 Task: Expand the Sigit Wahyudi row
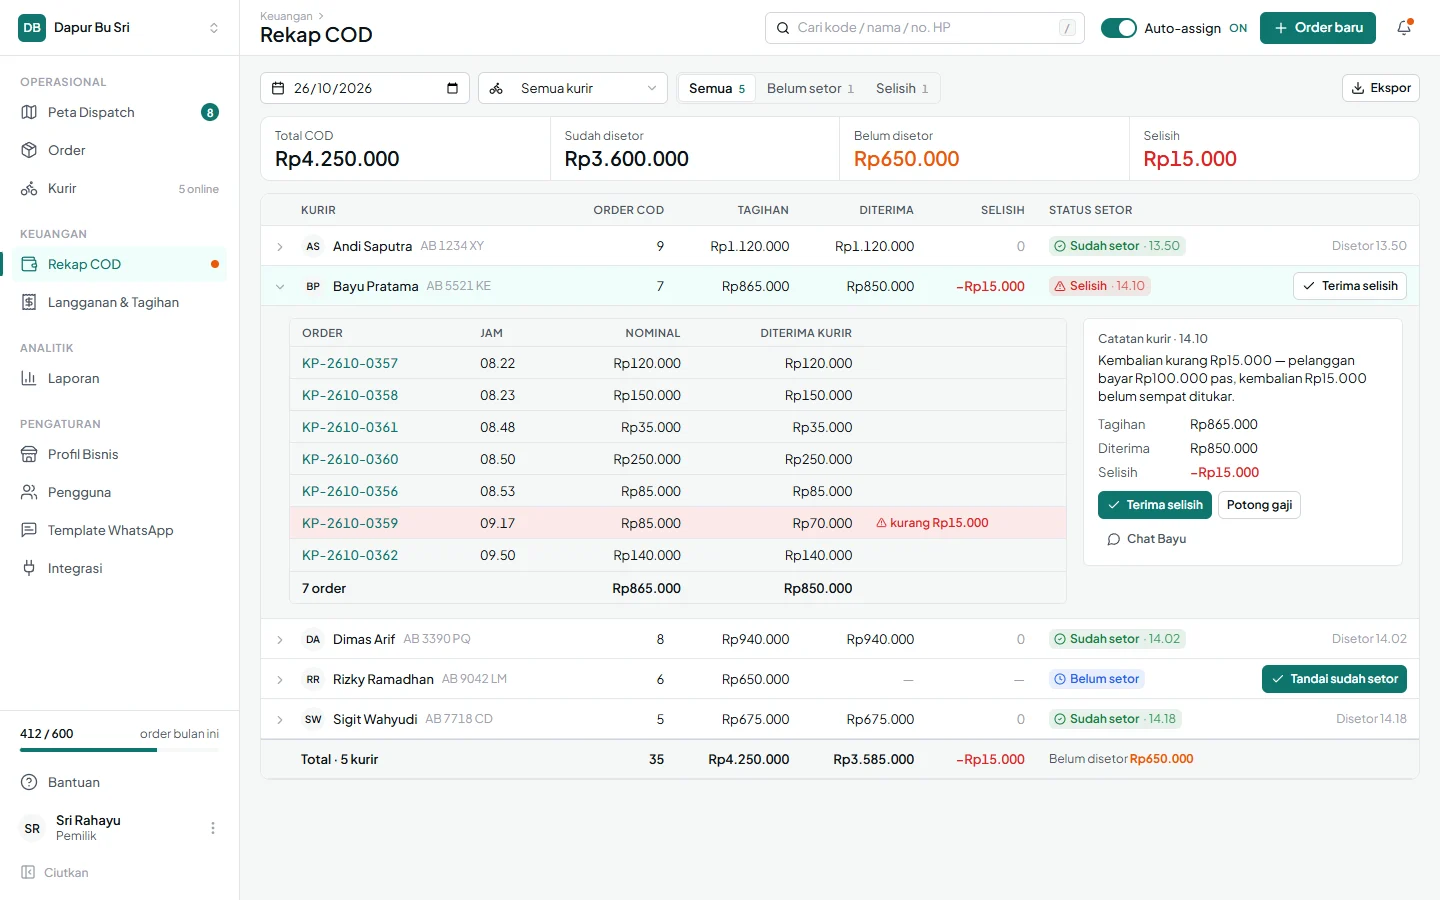280,719
